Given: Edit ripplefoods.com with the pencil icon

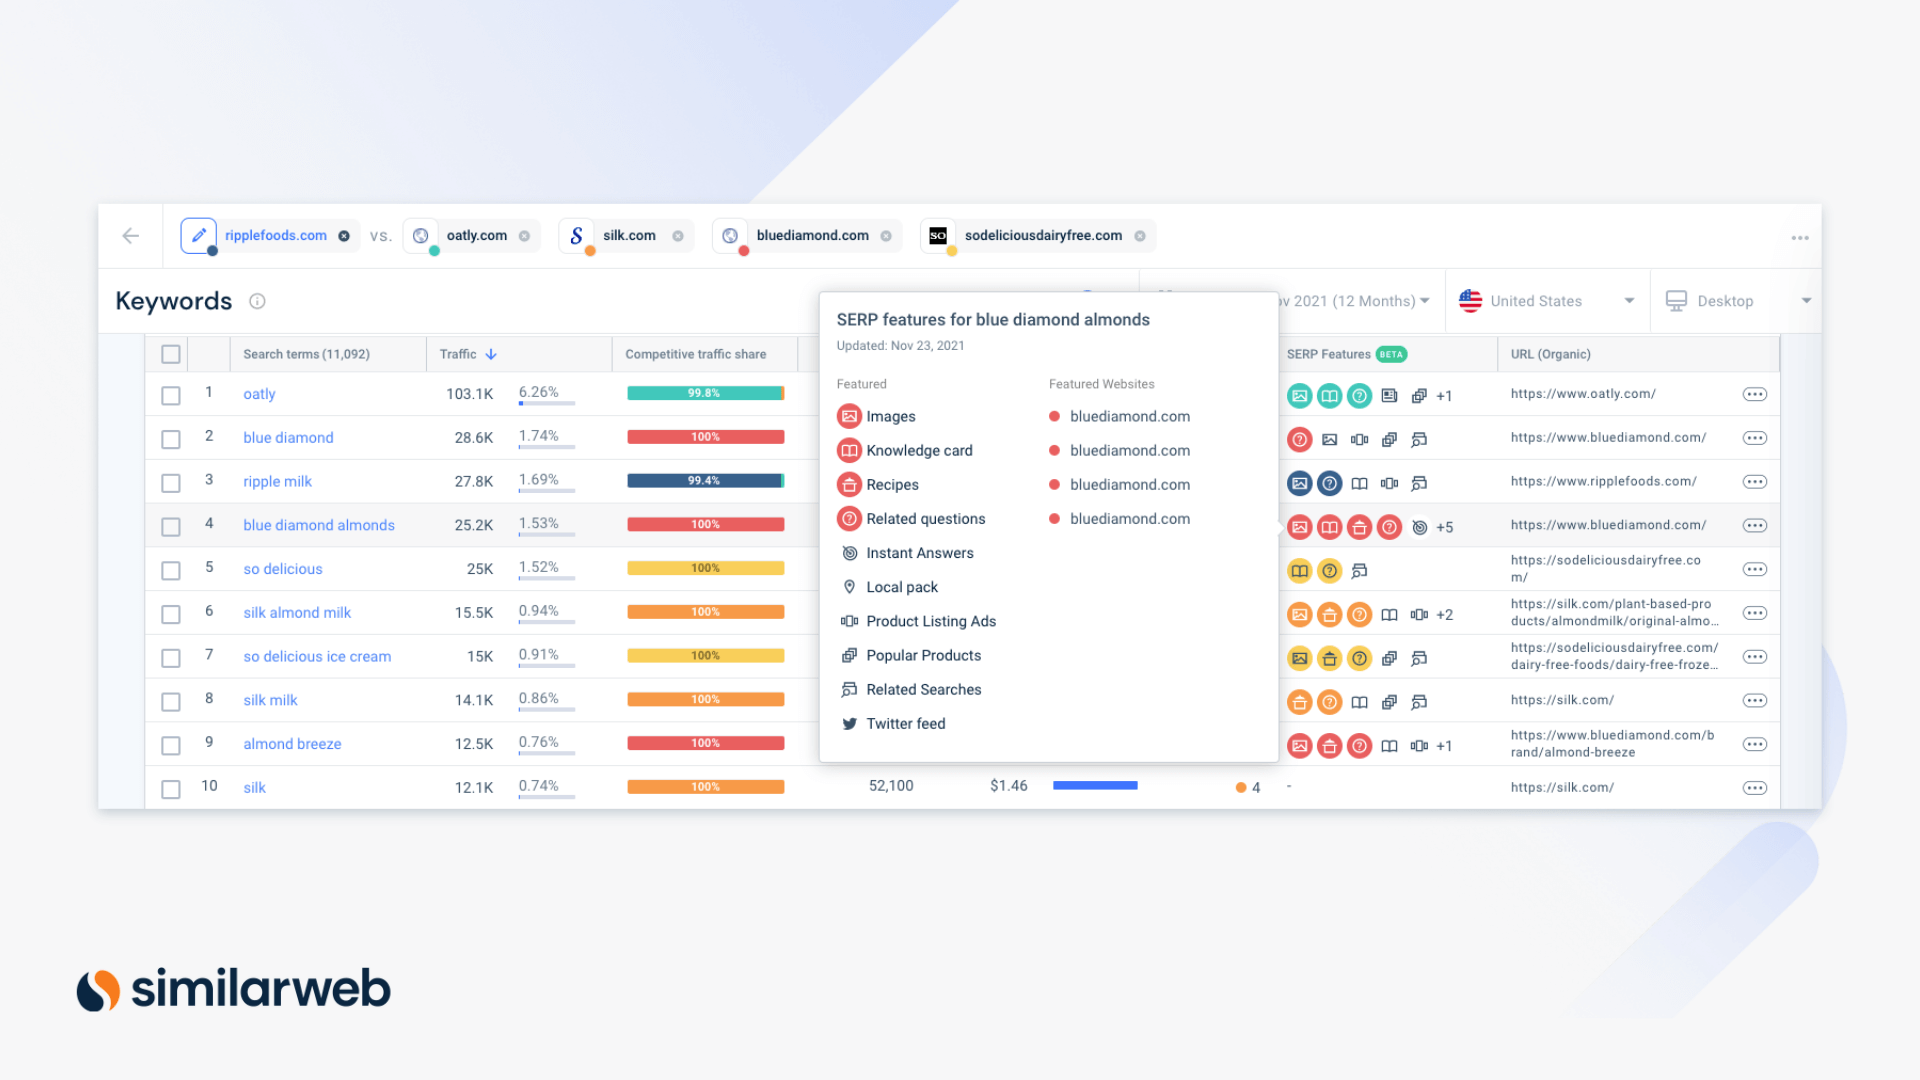Looking at the screenshot, I should click(198, 236).
